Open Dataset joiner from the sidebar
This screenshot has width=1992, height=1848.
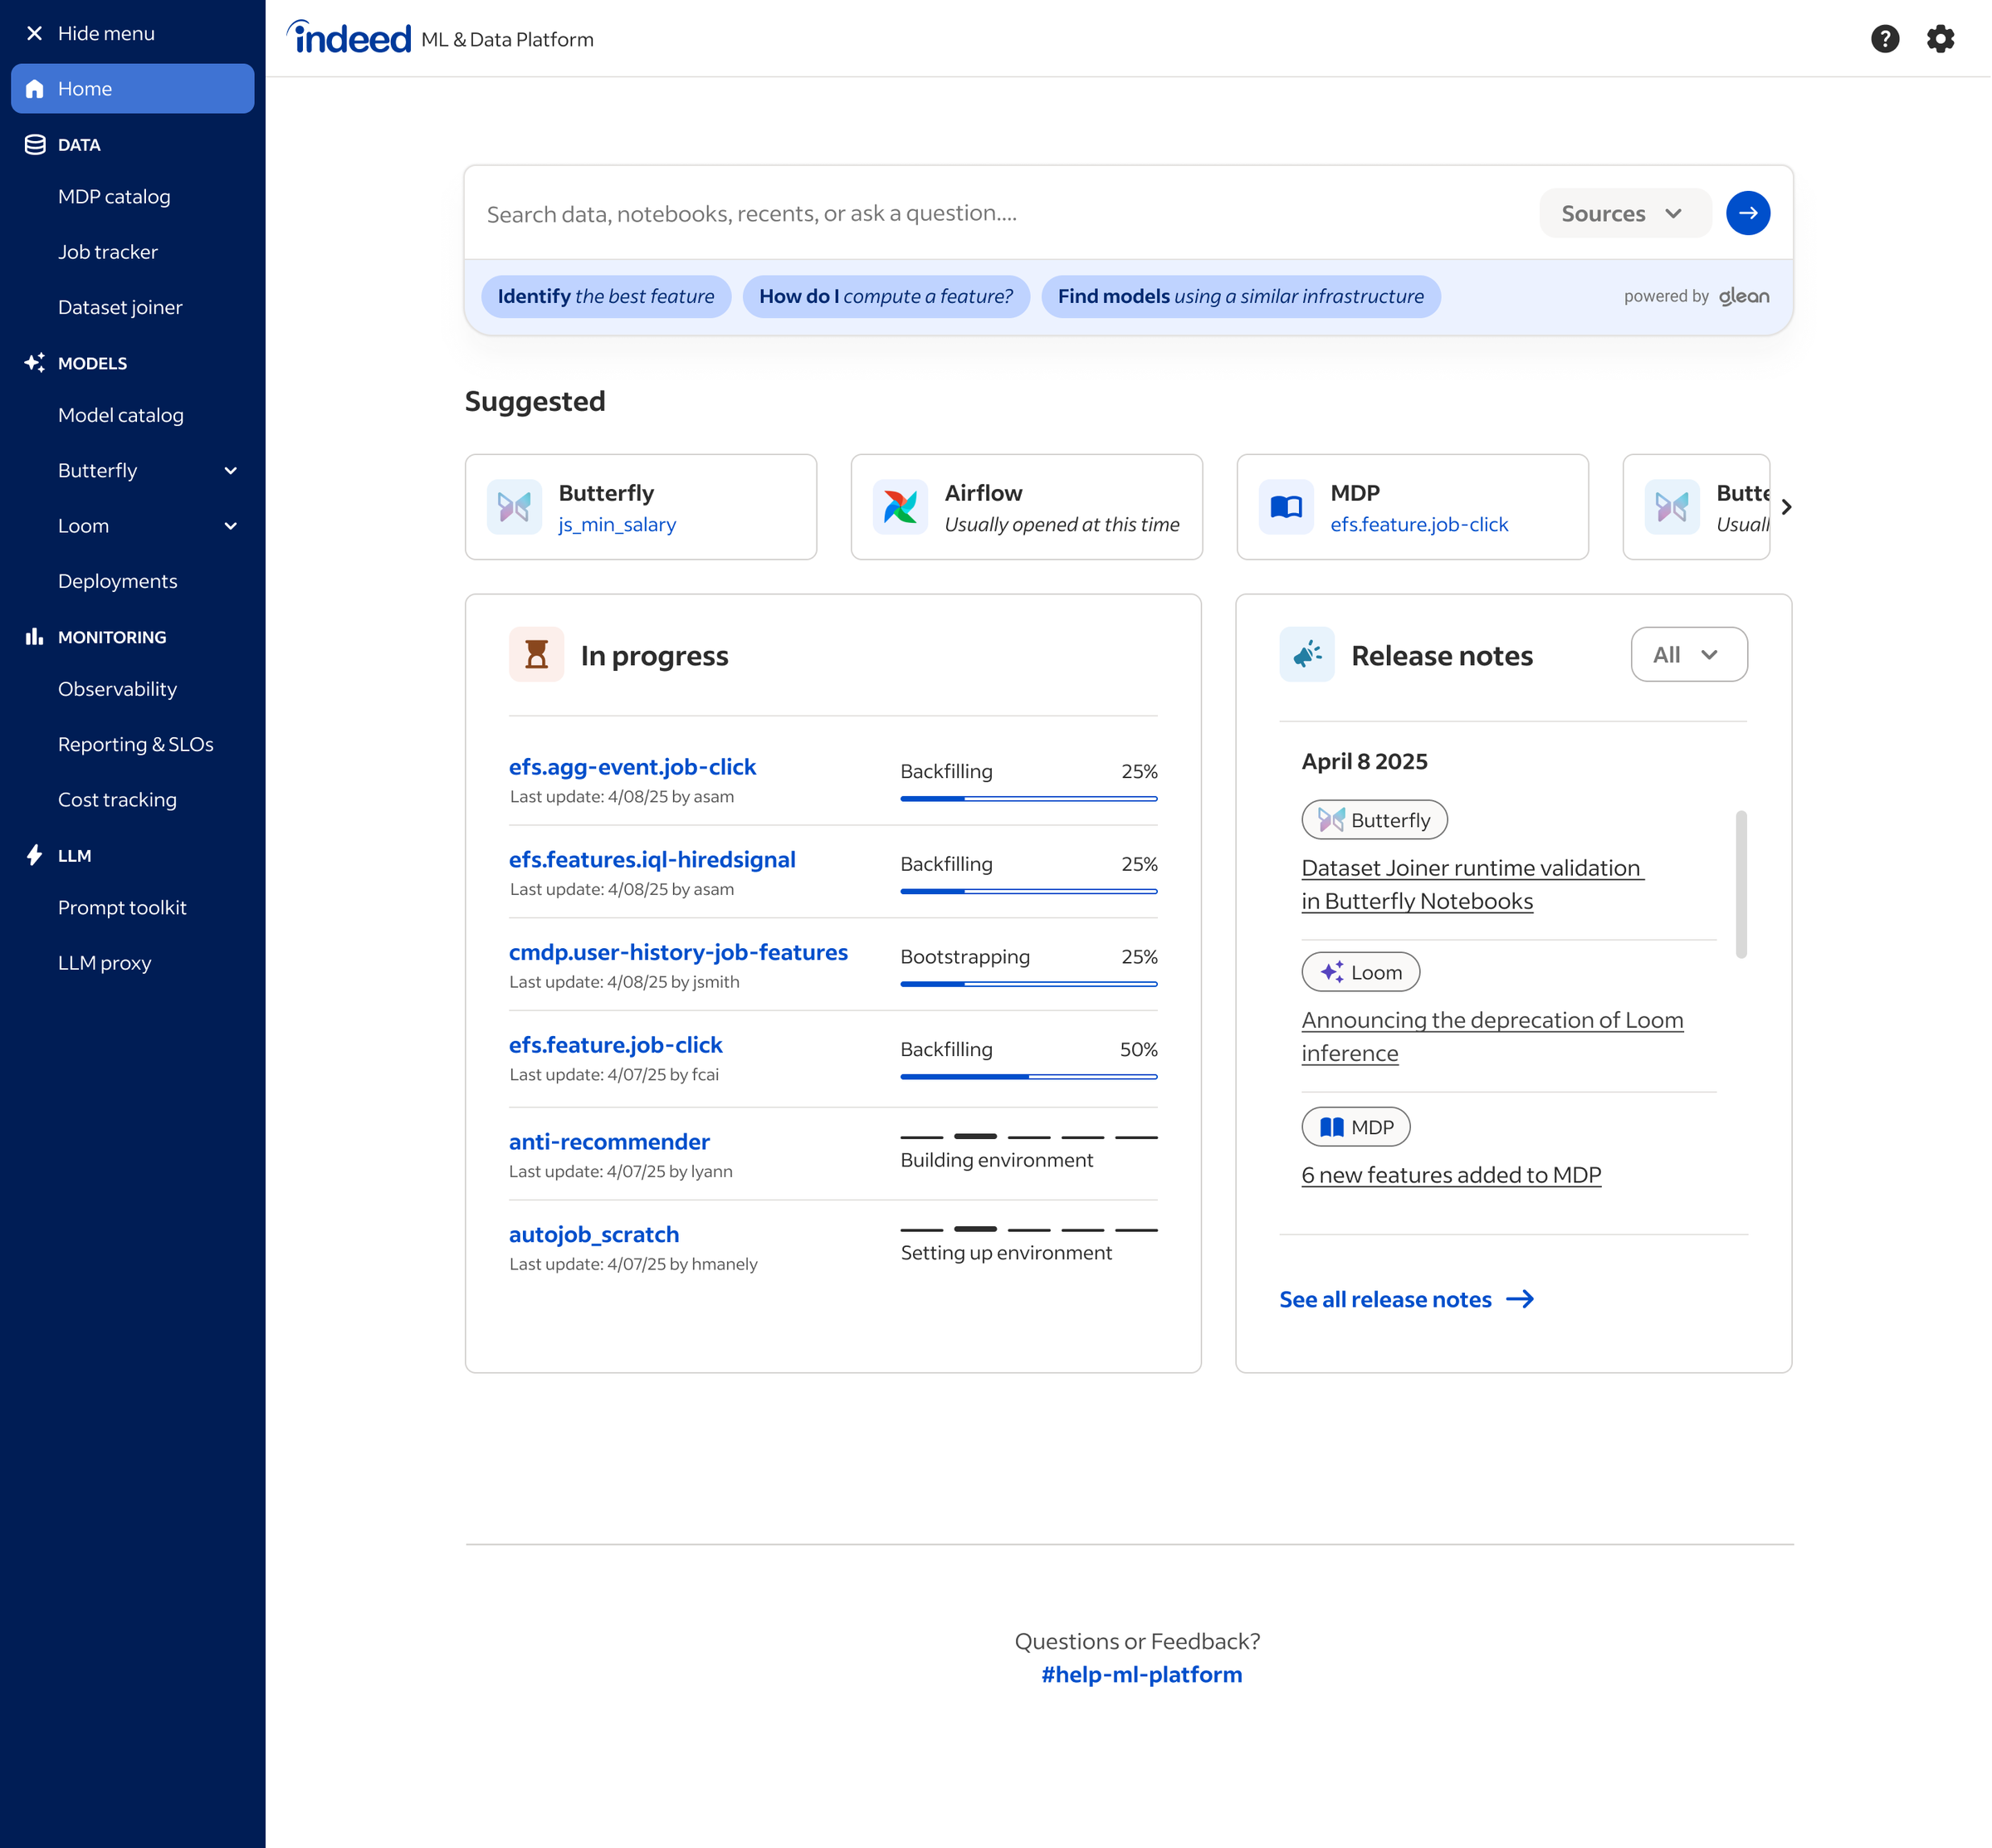click(x=120, y=308)
